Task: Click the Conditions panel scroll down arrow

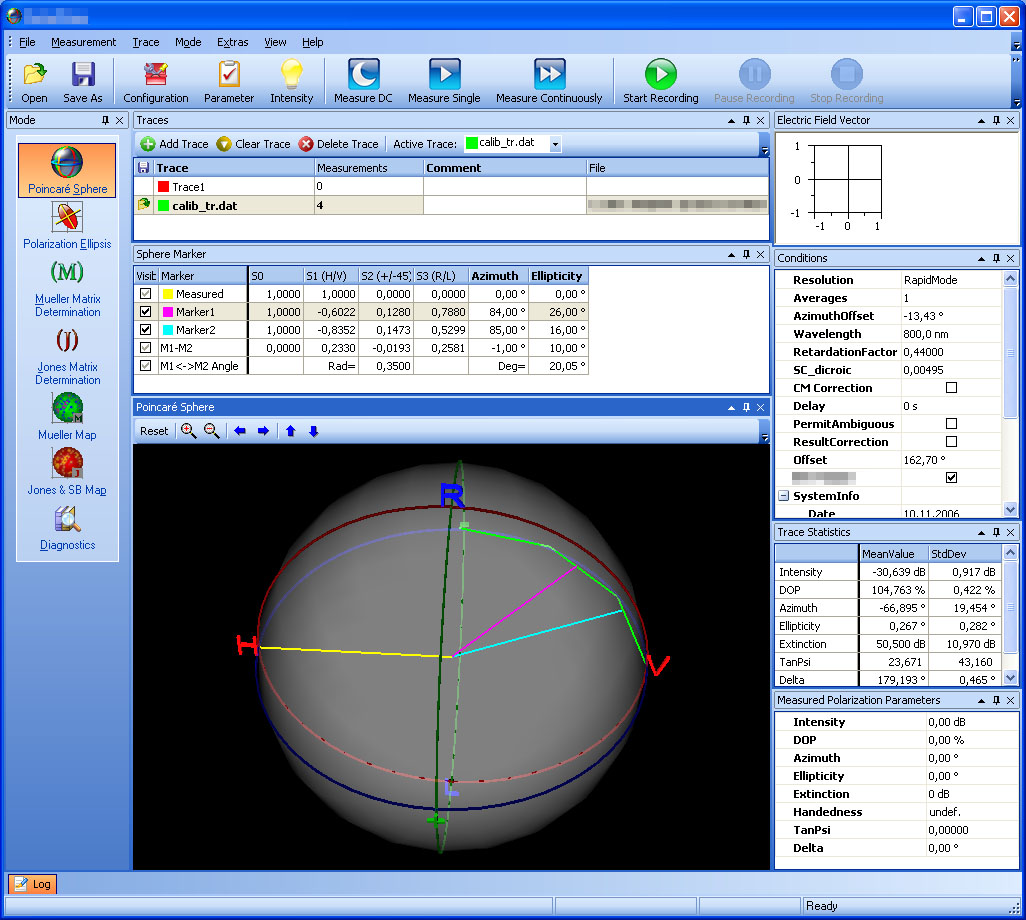Action: click(x=1010, y=508)
